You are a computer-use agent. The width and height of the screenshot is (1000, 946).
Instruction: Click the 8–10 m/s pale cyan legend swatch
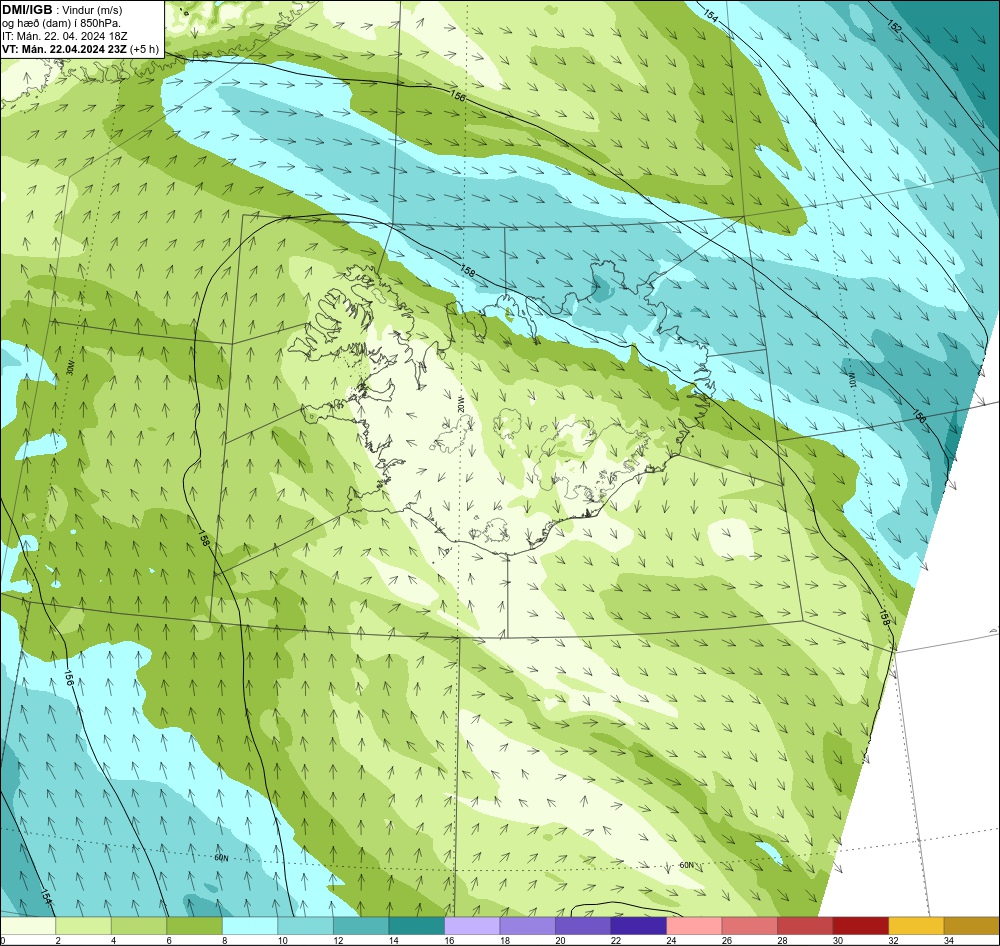tap(250, 926)
